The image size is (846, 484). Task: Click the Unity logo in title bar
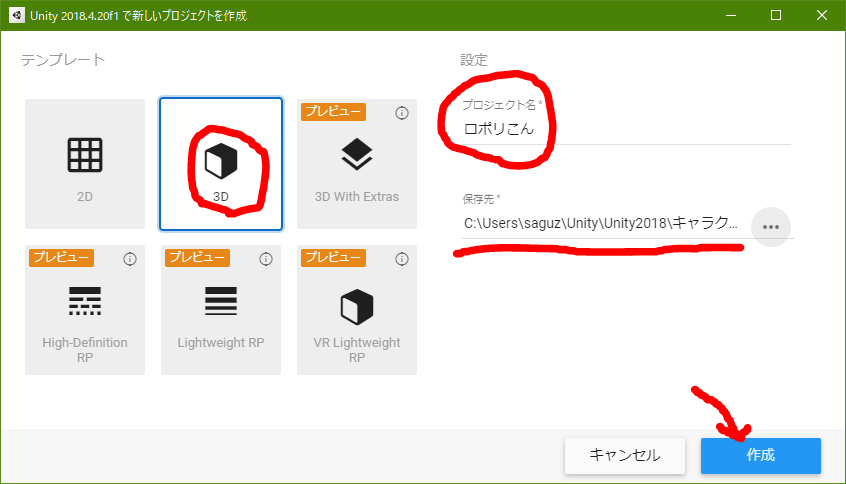coord(17,15)
